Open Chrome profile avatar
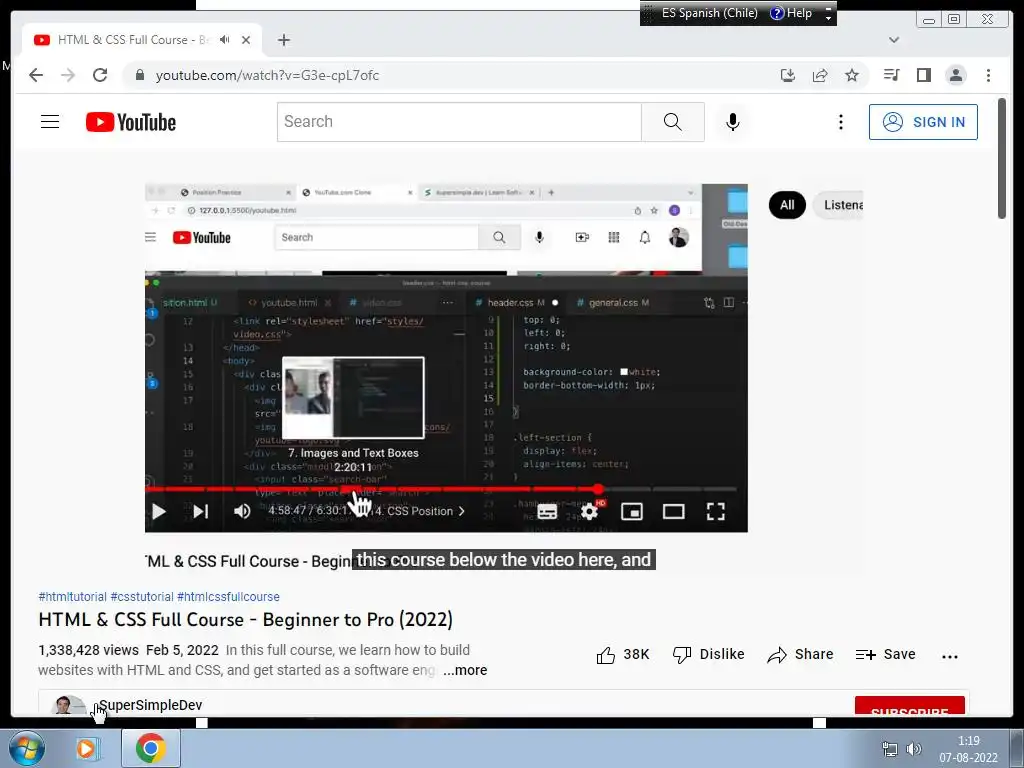Screen dimensions: 1024x768 (x=955, y=75)
